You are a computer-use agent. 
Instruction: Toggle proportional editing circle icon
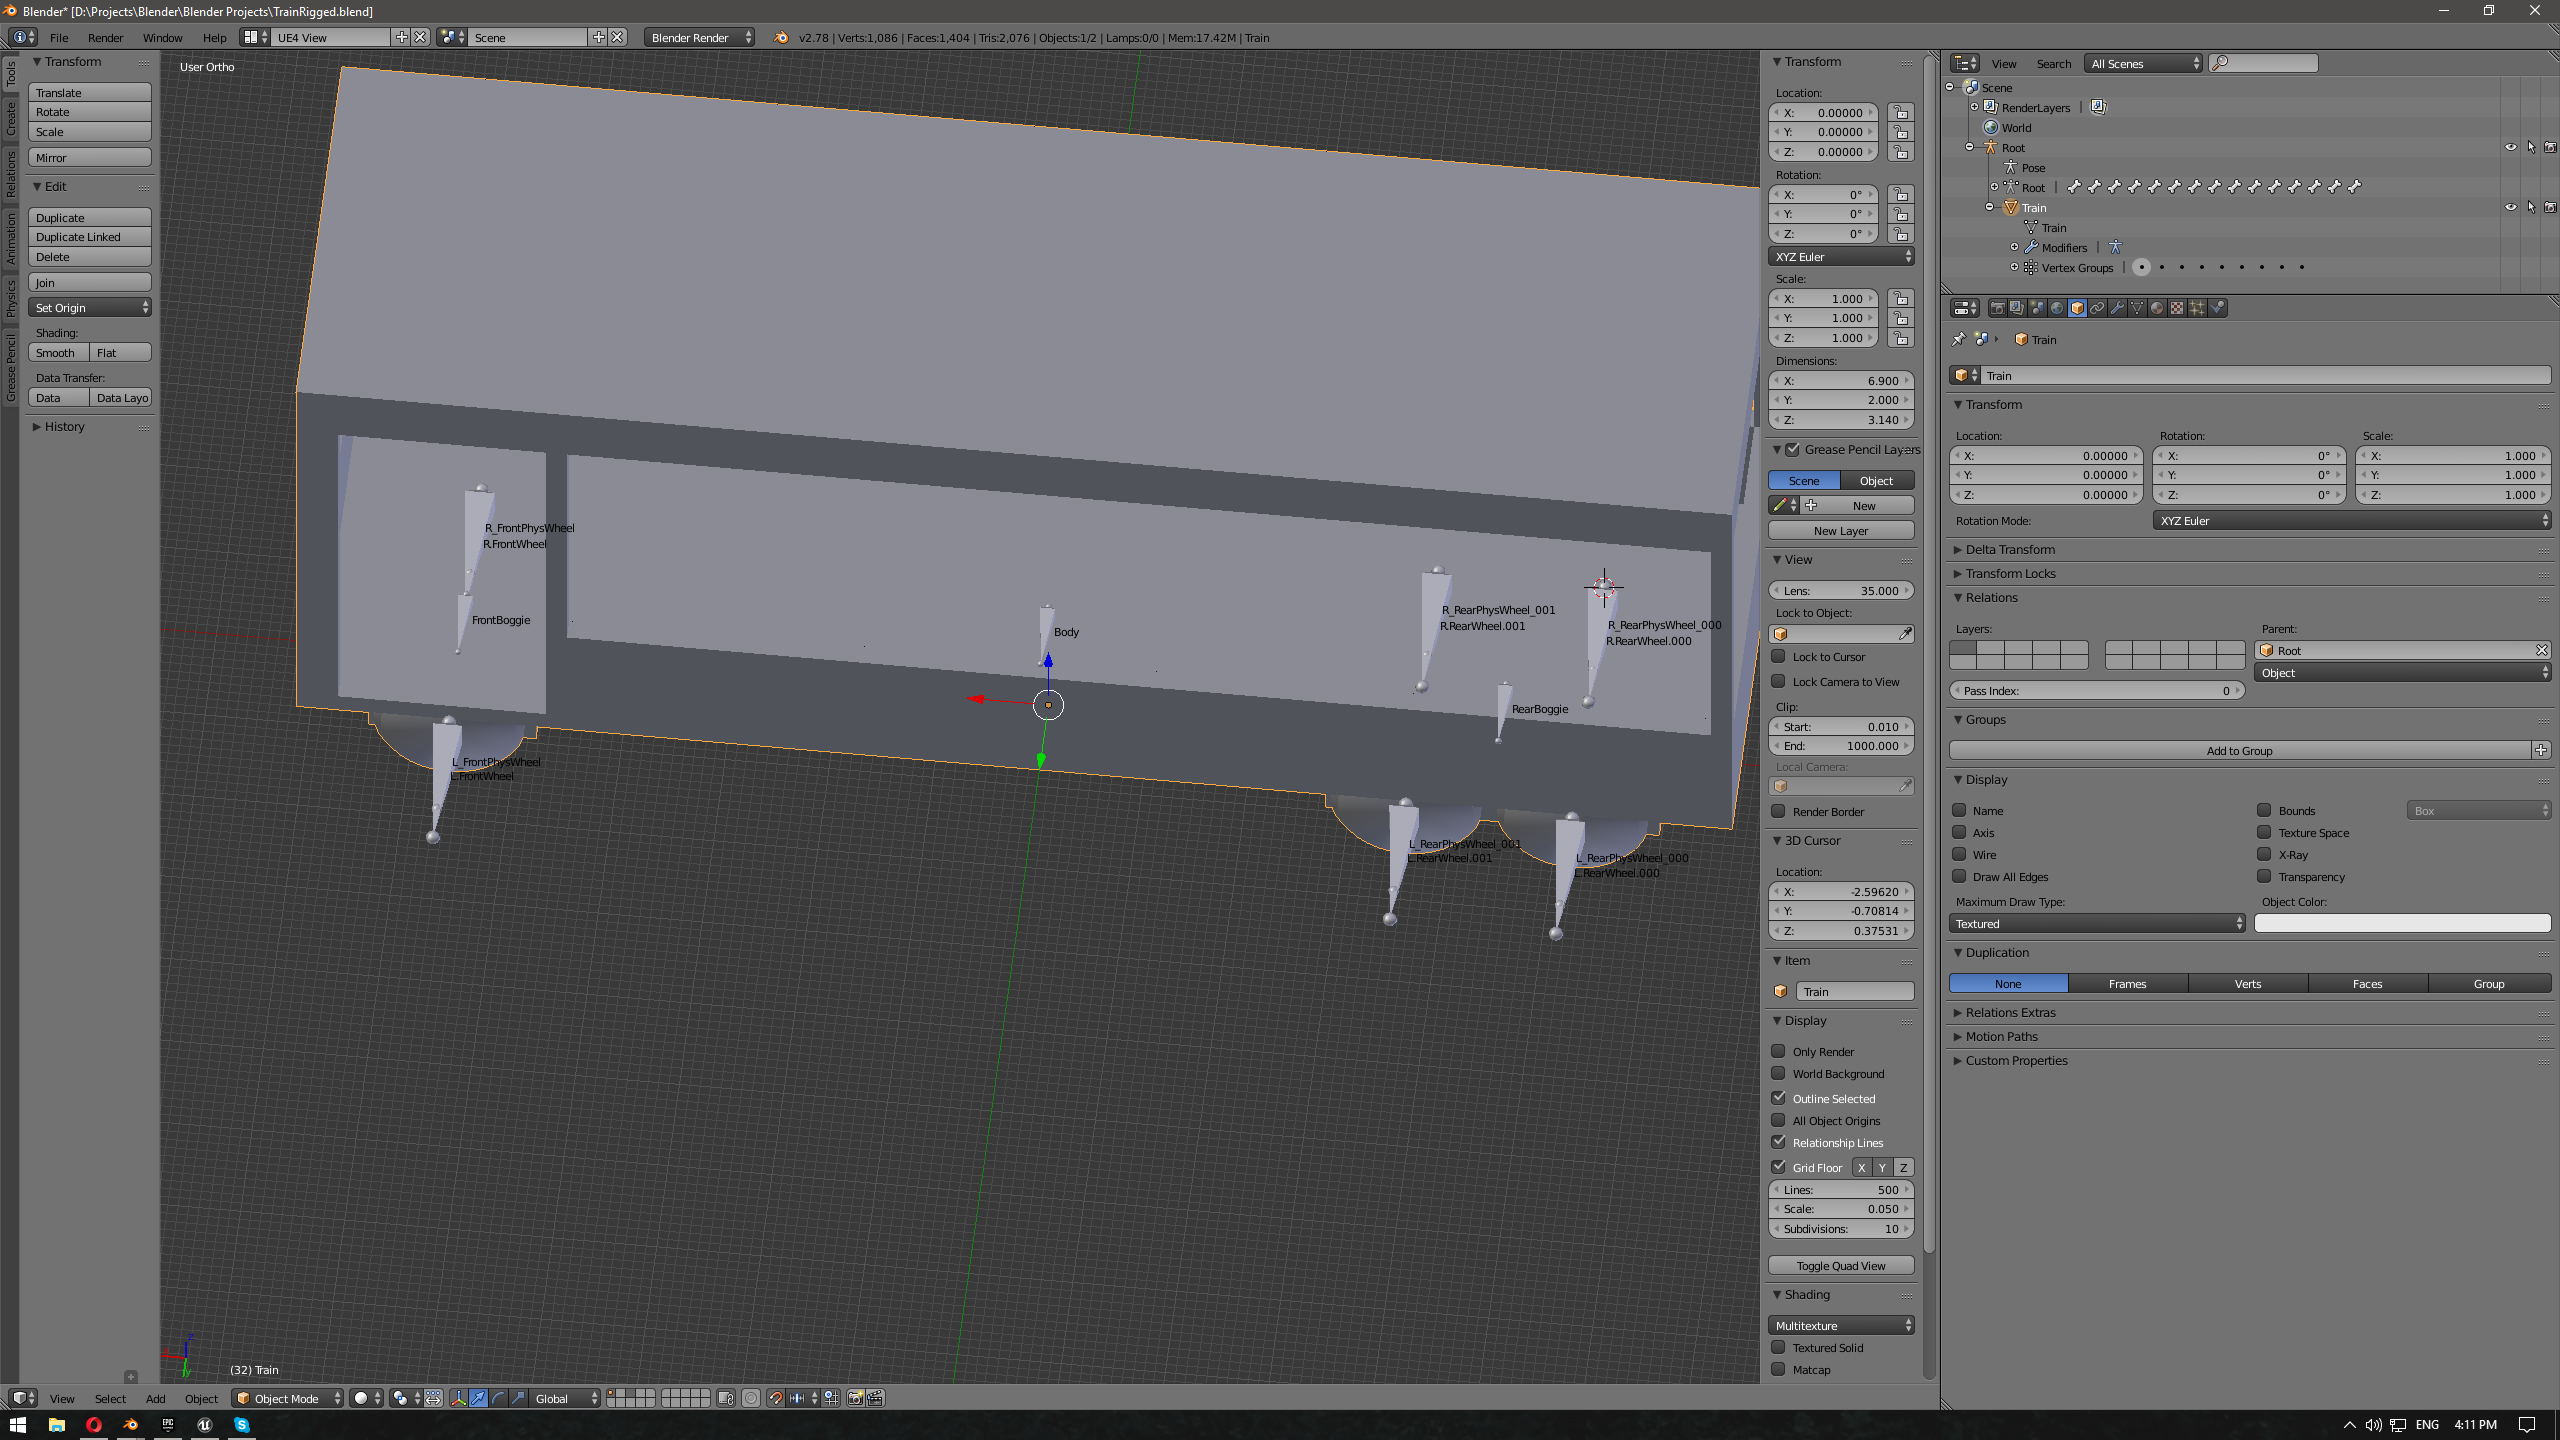(x=751, y=1398)
